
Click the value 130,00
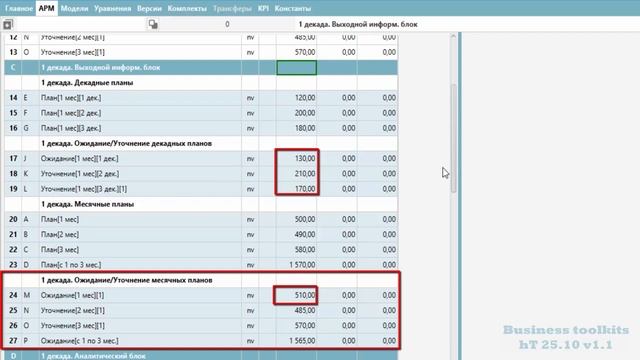(x=305, y=159)
